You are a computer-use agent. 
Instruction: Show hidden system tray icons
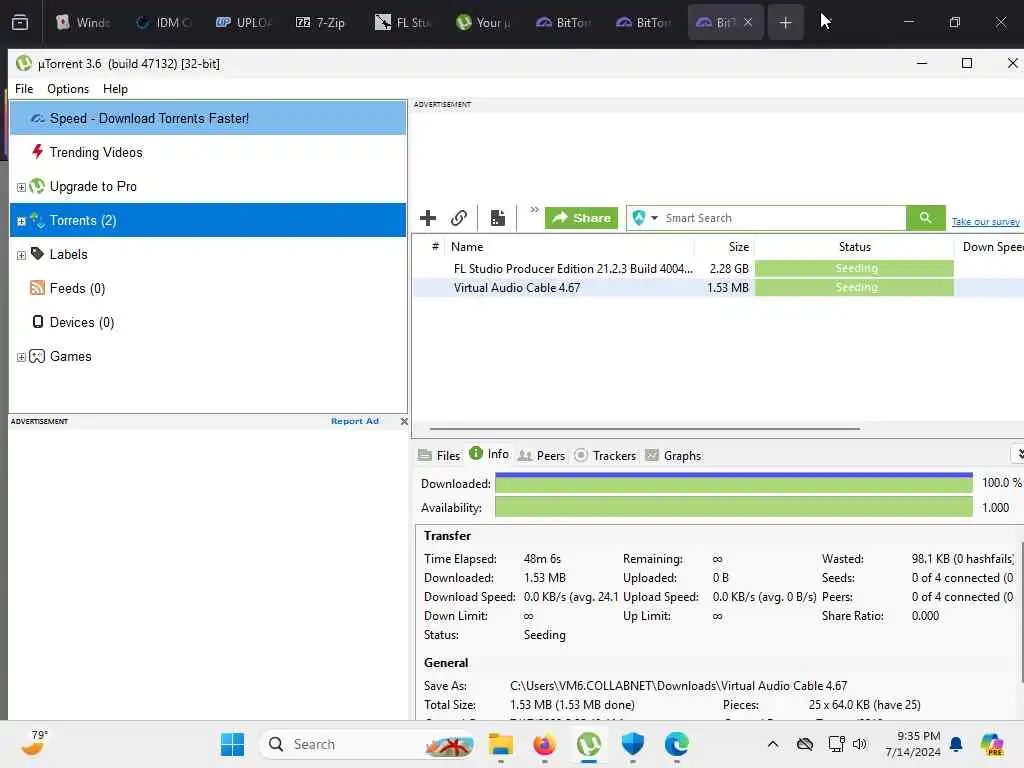tap(773, 744)
